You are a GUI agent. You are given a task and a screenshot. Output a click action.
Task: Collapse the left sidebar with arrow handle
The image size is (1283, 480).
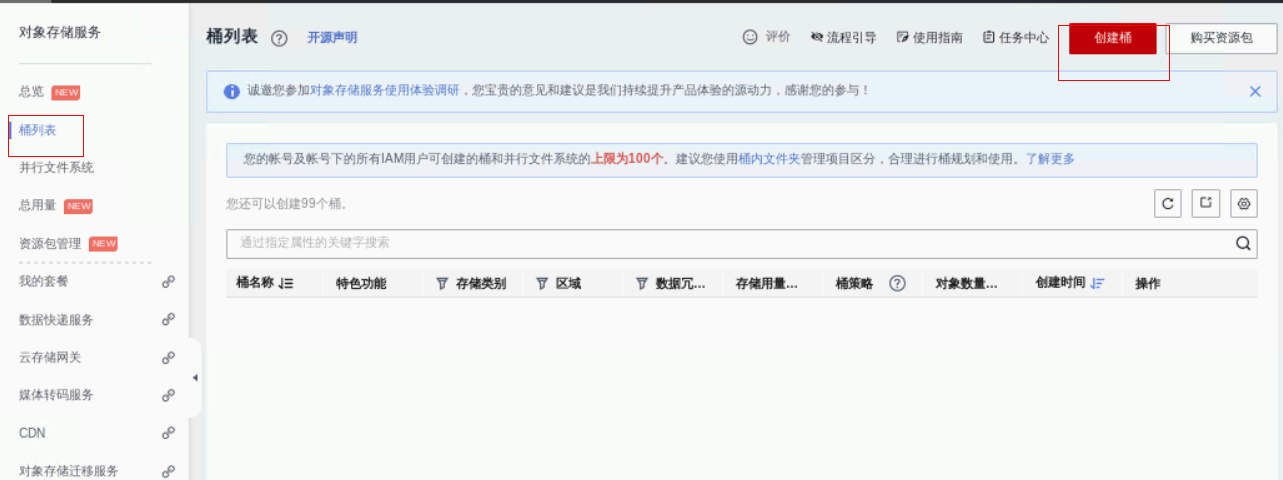point(195,378)
